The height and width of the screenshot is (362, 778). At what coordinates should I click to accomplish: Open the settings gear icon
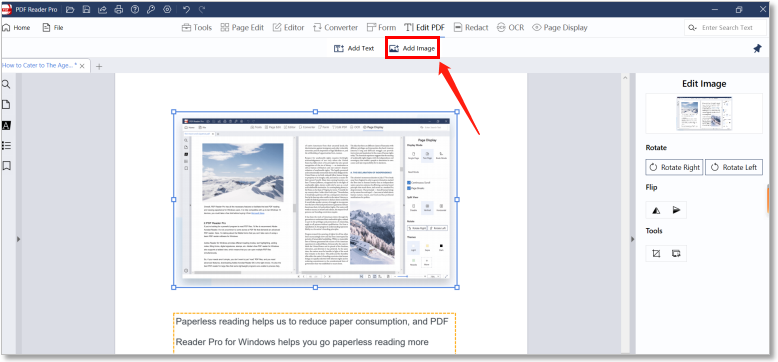167,9
